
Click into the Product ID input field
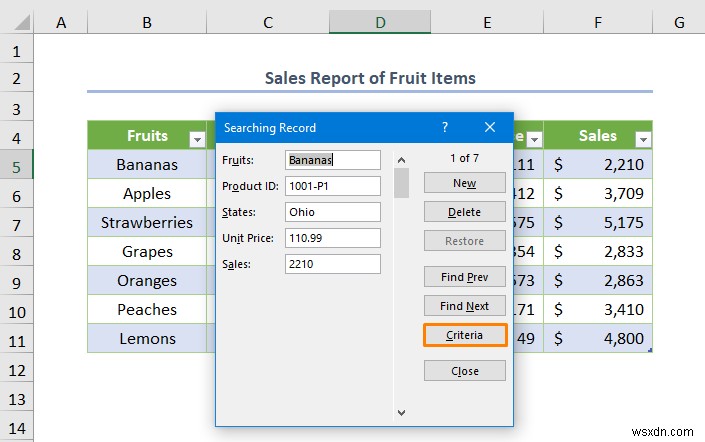tap(333, 186)
